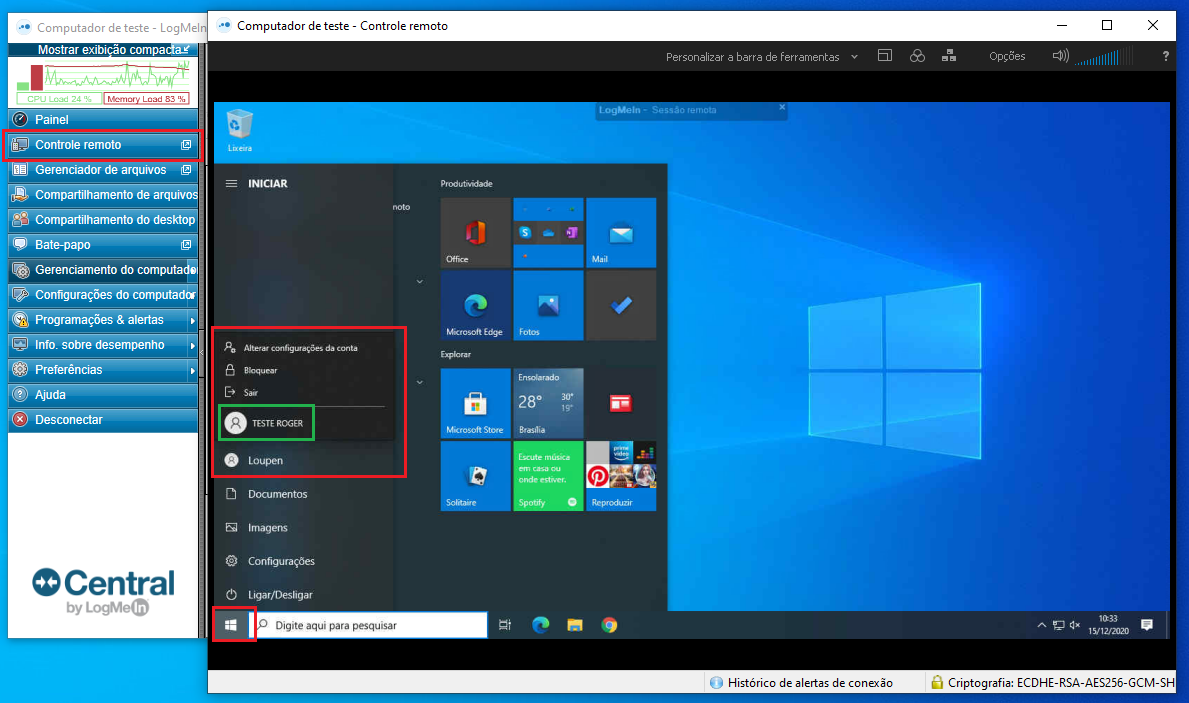Image resolution: width=1189 pixels, height=703 pixels.
Task: Click the muted volume tray icon
Action: point(1074,625)
